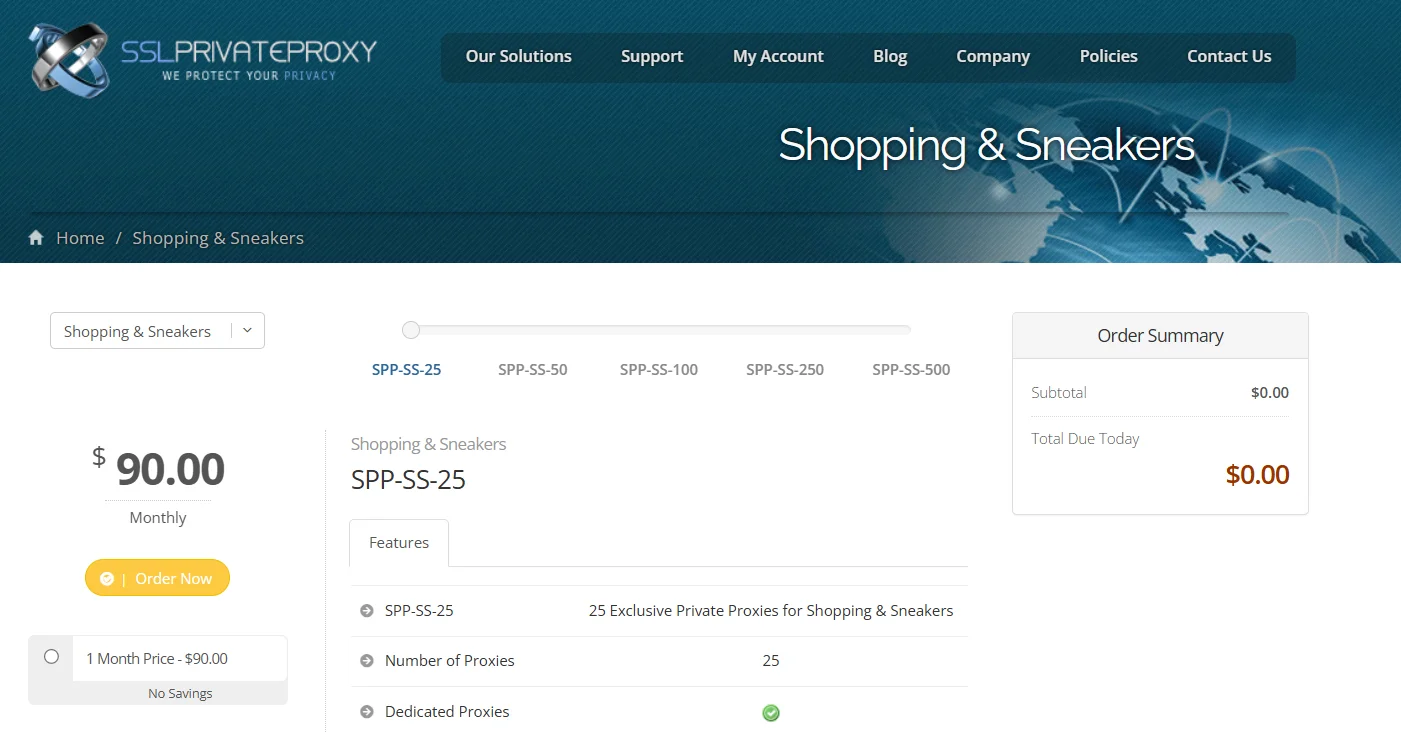Click the Dedicated Proxies label

pos(447,712)
